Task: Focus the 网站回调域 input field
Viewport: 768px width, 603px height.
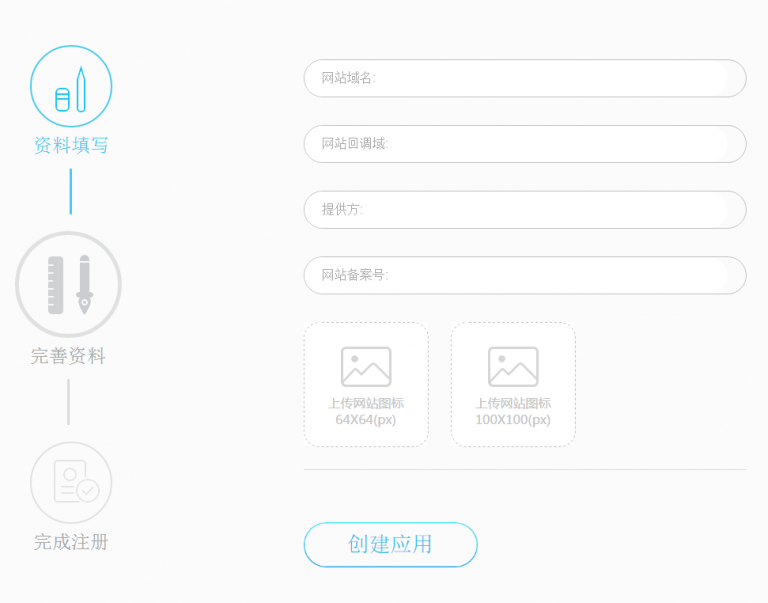Action: click(525, 144)
